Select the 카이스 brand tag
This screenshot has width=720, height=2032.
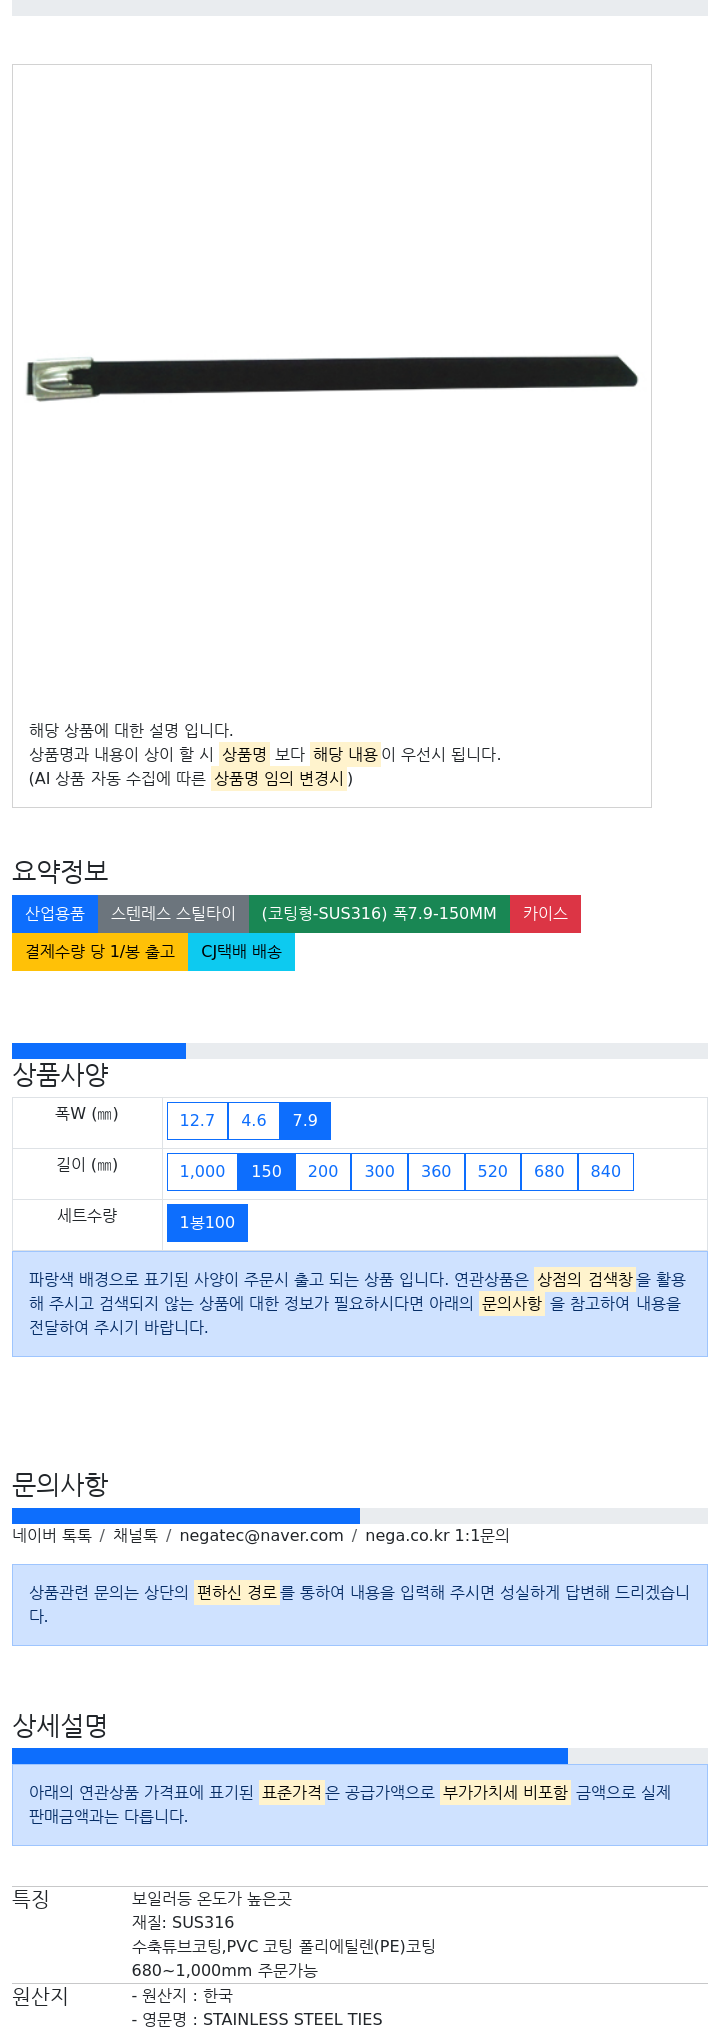tap(545, 914)
